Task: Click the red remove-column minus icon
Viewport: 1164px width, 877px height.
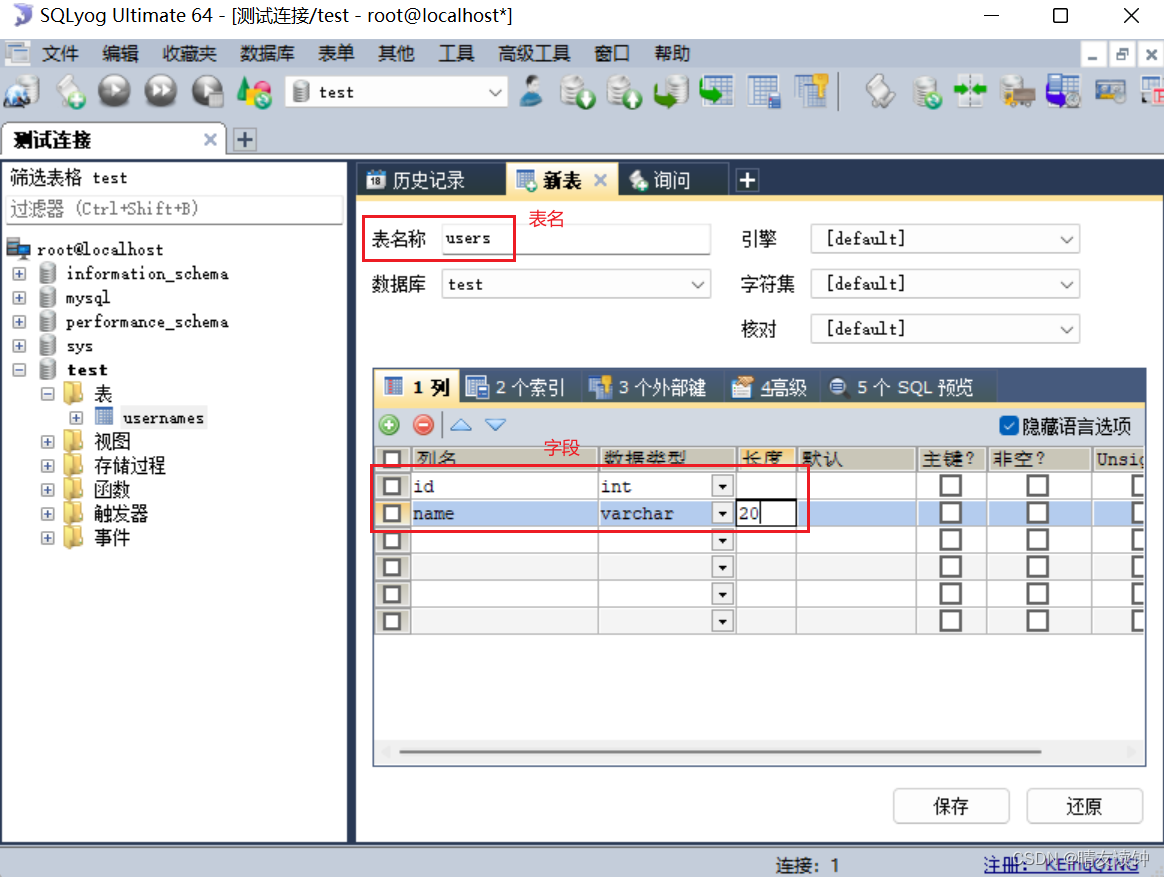Action: click(424, 425)
